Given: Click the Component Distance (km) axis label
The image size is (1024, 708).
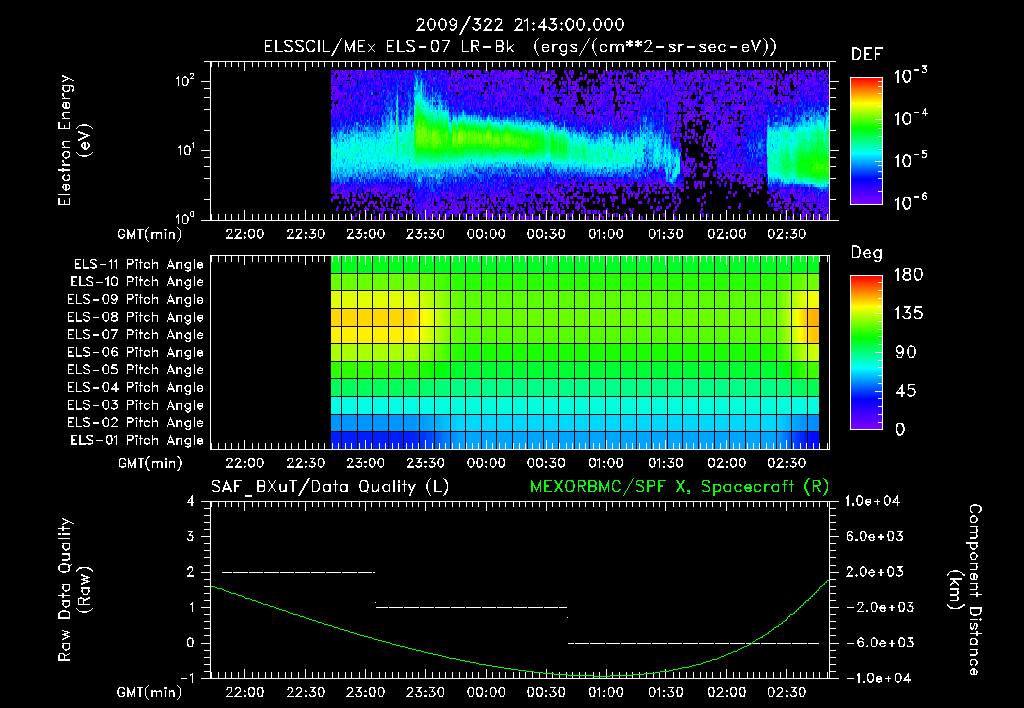Looking at the screenshot, I should [x=965, y=590].
